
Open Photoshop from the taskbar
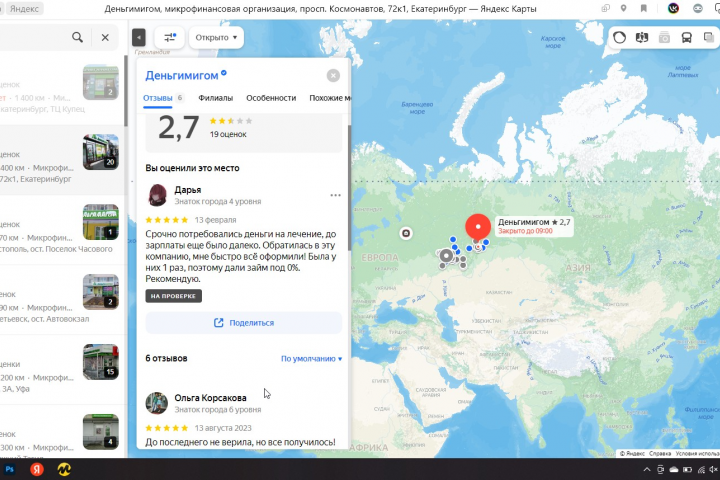pos(10,469)
